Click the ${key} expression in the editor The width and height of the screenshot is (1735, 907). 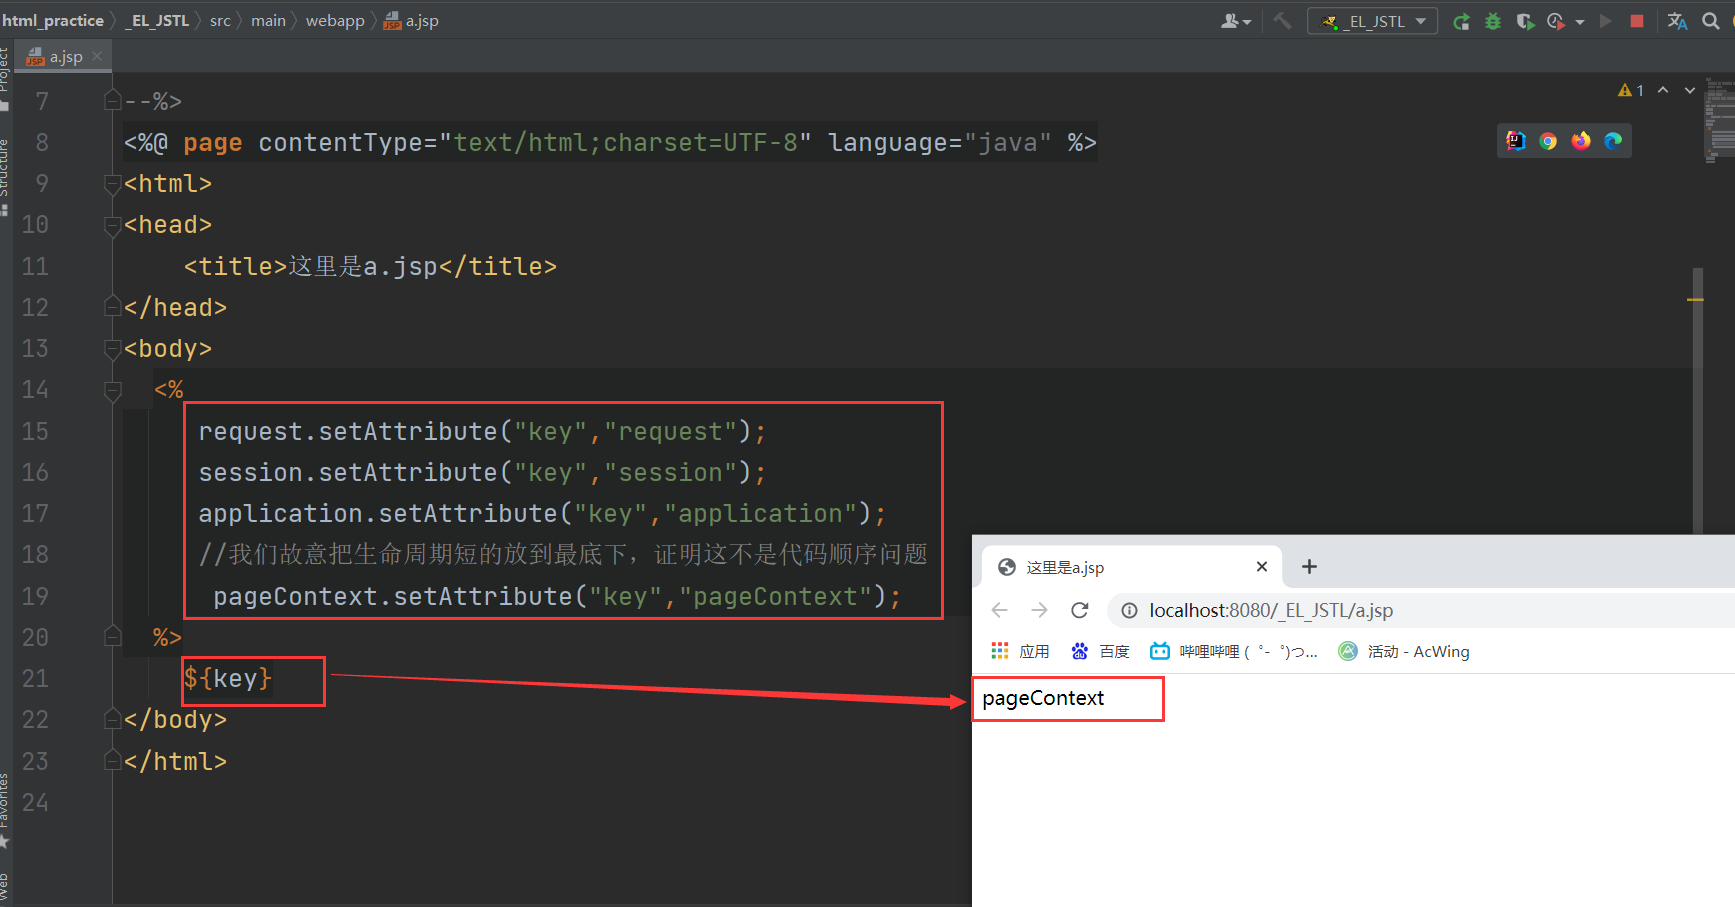pyautogui.click(x=227, y=678)
